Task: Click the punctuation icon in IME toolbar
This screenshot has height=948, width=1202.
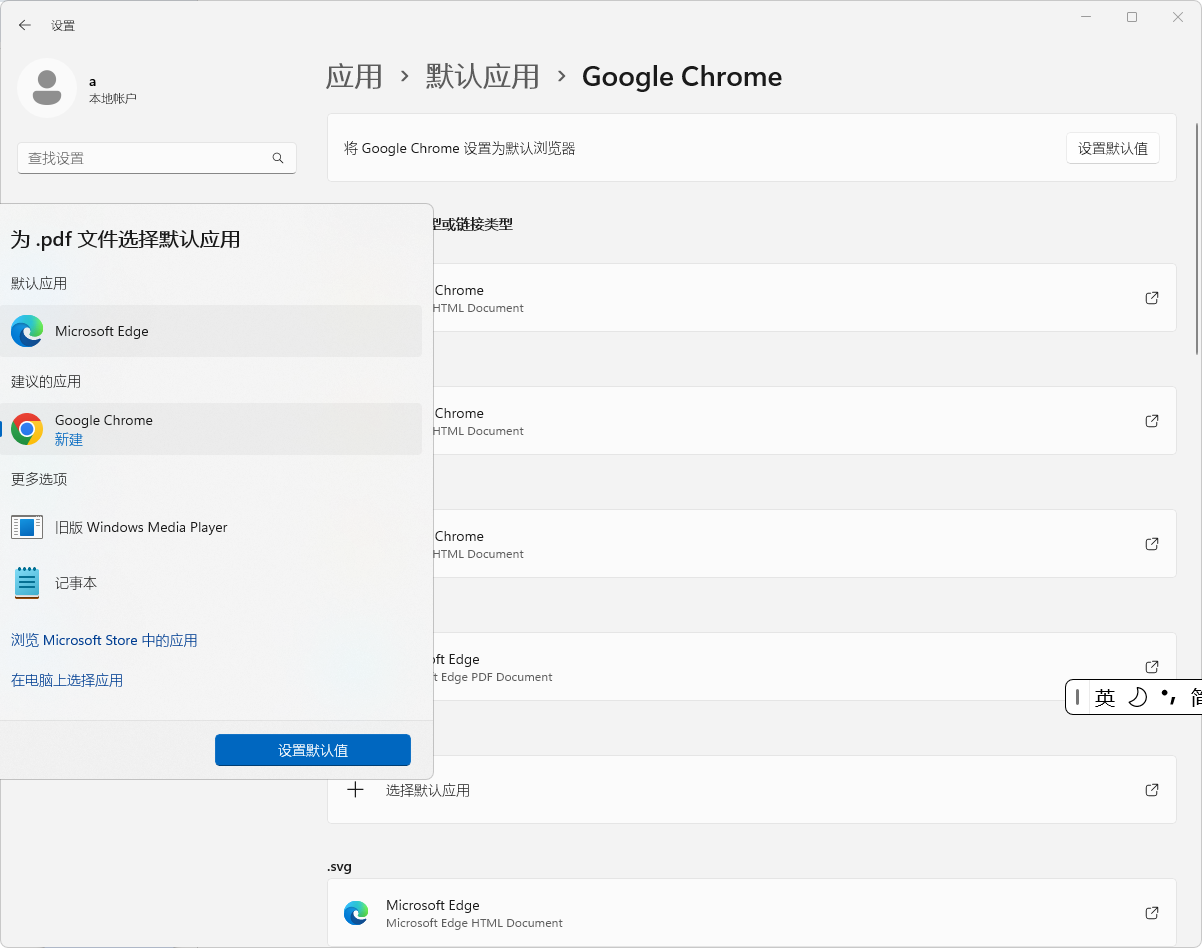Action: tap(1168, 697)
